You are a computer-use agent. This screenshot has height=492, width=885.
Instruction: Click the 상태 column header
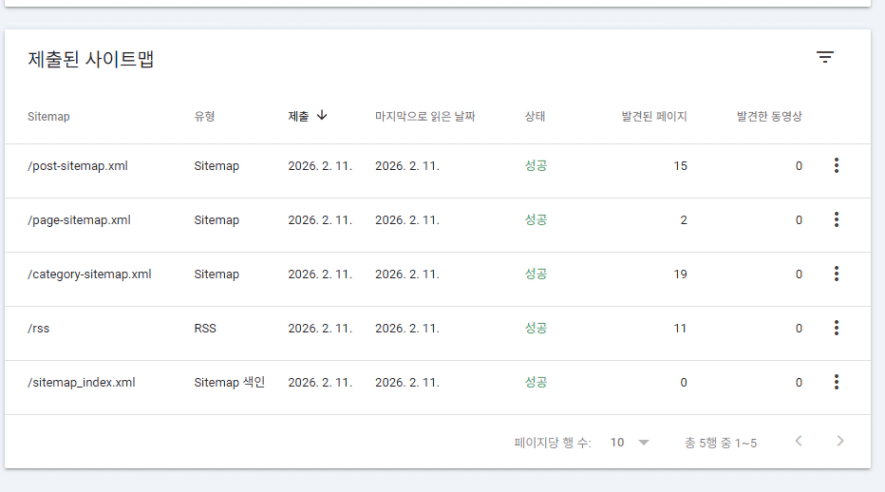click(x=535, y=116)
